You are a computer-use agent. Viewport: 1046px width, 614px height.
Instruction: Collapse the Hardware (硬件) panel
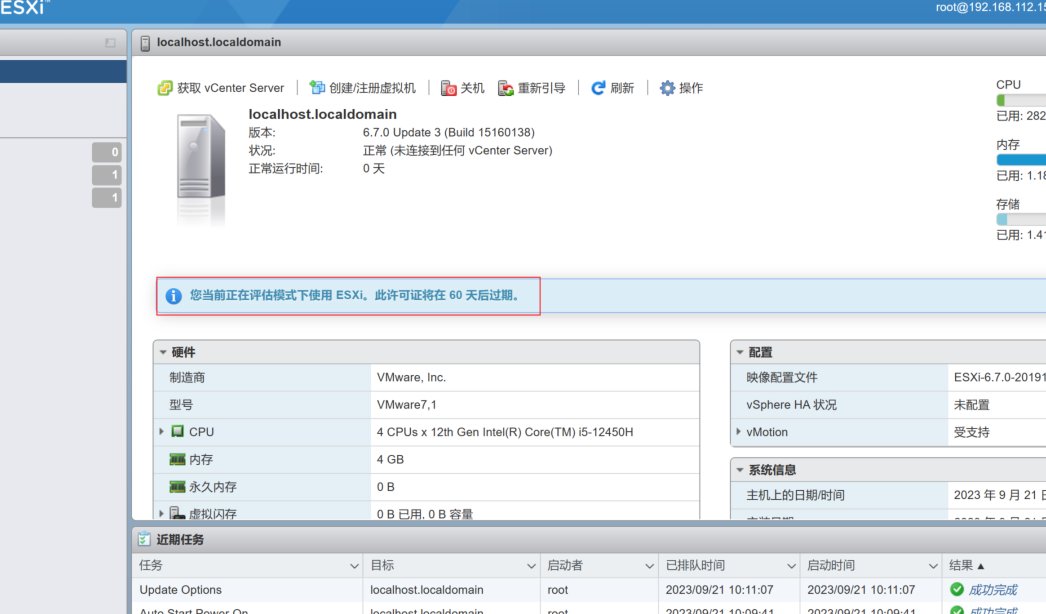[x=163, y=352]
